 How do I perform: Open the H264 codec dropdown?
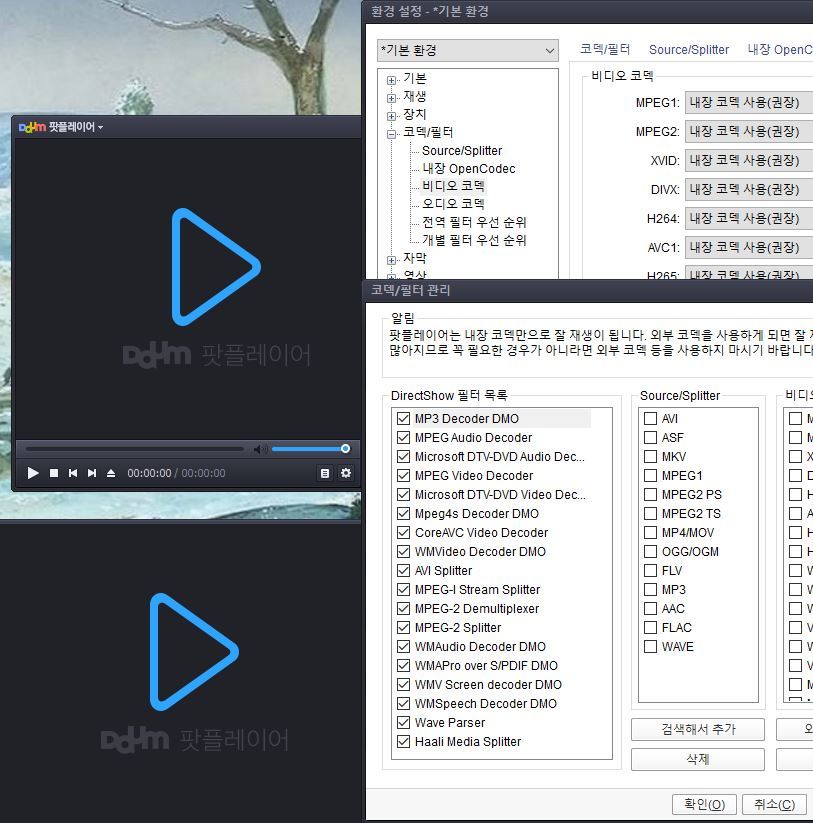click(749, 218)
